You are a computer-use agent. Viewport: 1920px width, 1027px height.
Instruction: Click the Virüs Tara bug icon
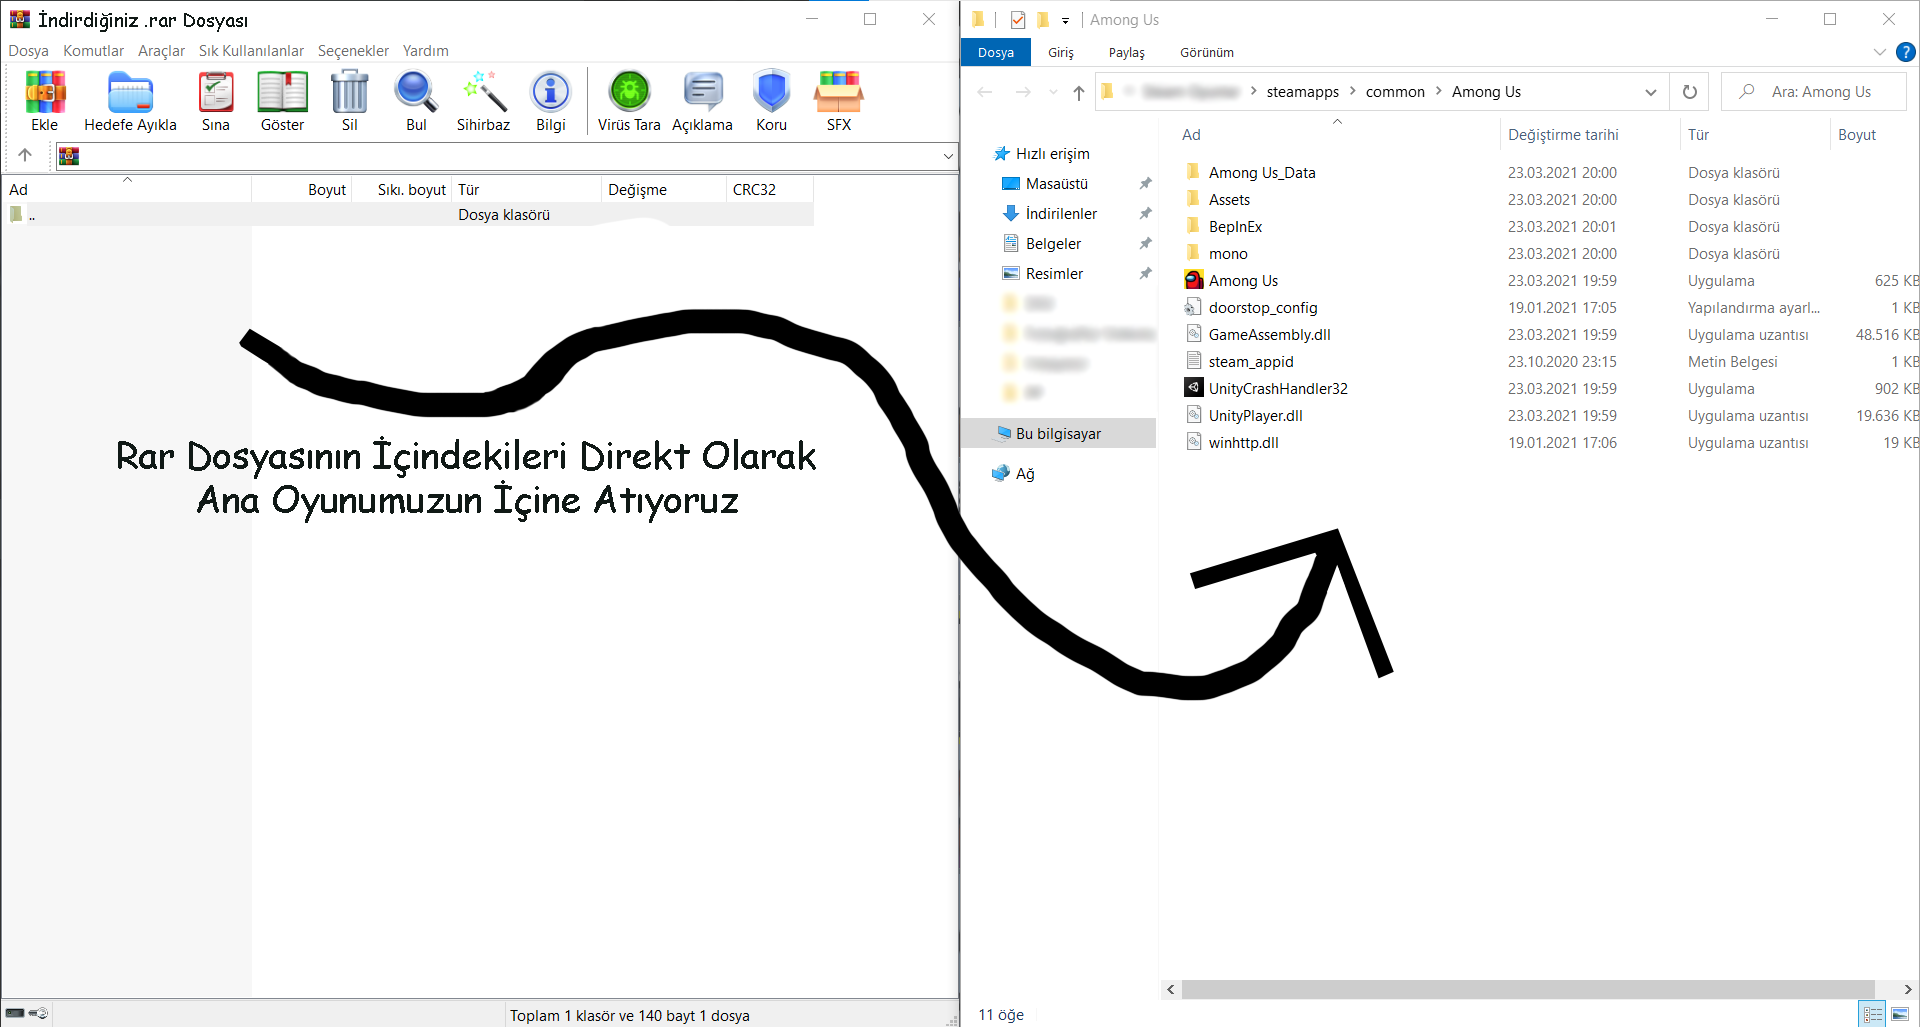click(x=630, y=92)
